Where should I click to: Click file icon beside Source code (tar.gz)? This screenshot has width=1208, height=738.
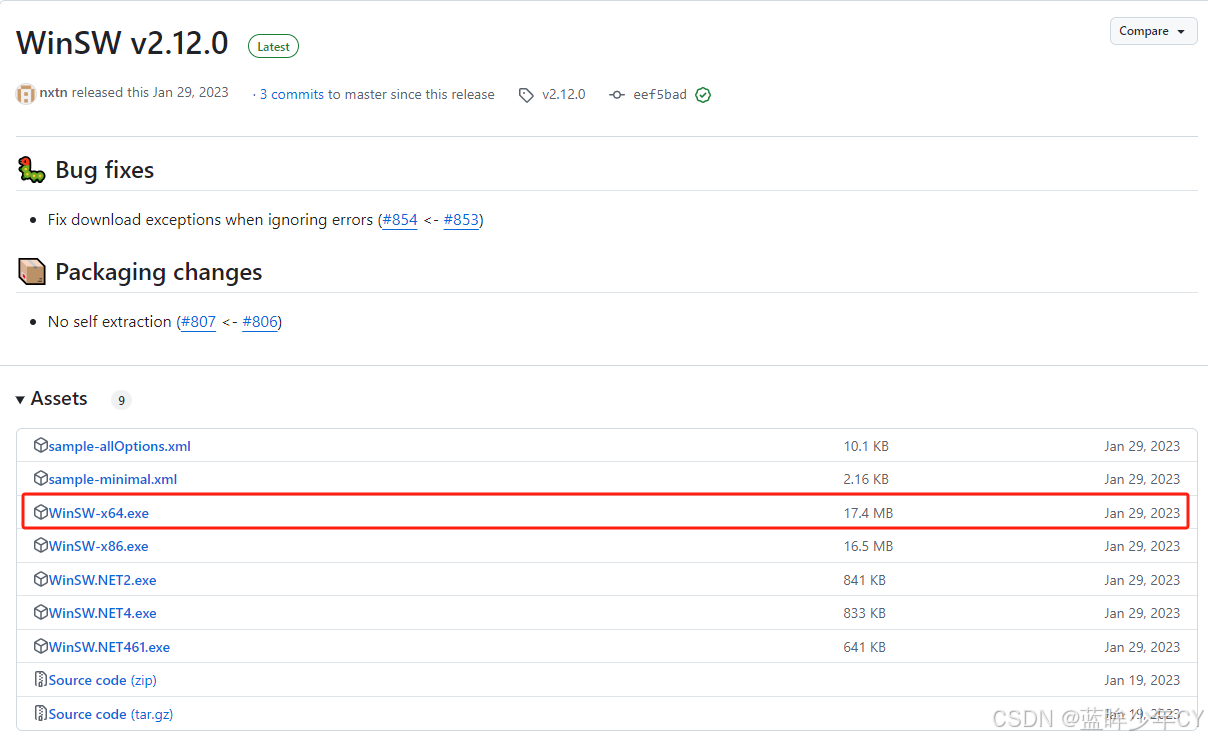pos(41,713)
